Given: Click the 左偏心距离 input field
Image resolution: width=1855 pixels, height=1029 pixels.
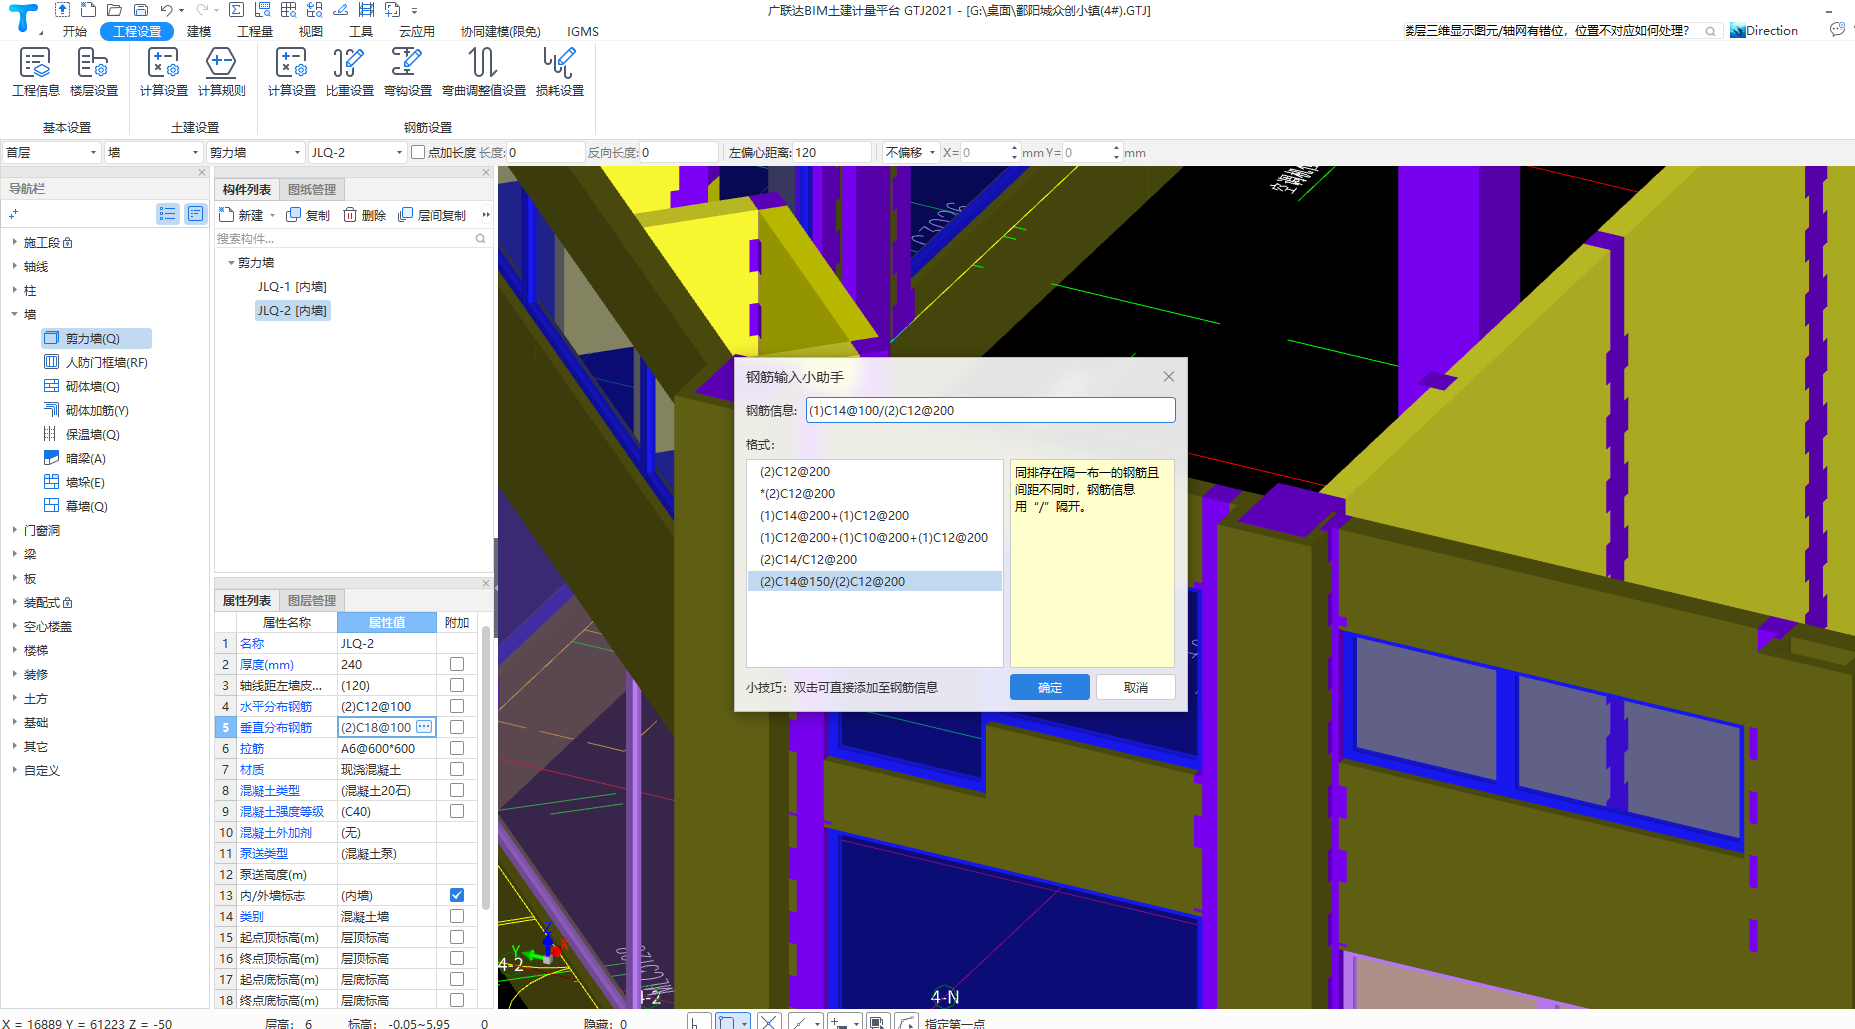Looking at the screenshot, I should tap(832, 152).
